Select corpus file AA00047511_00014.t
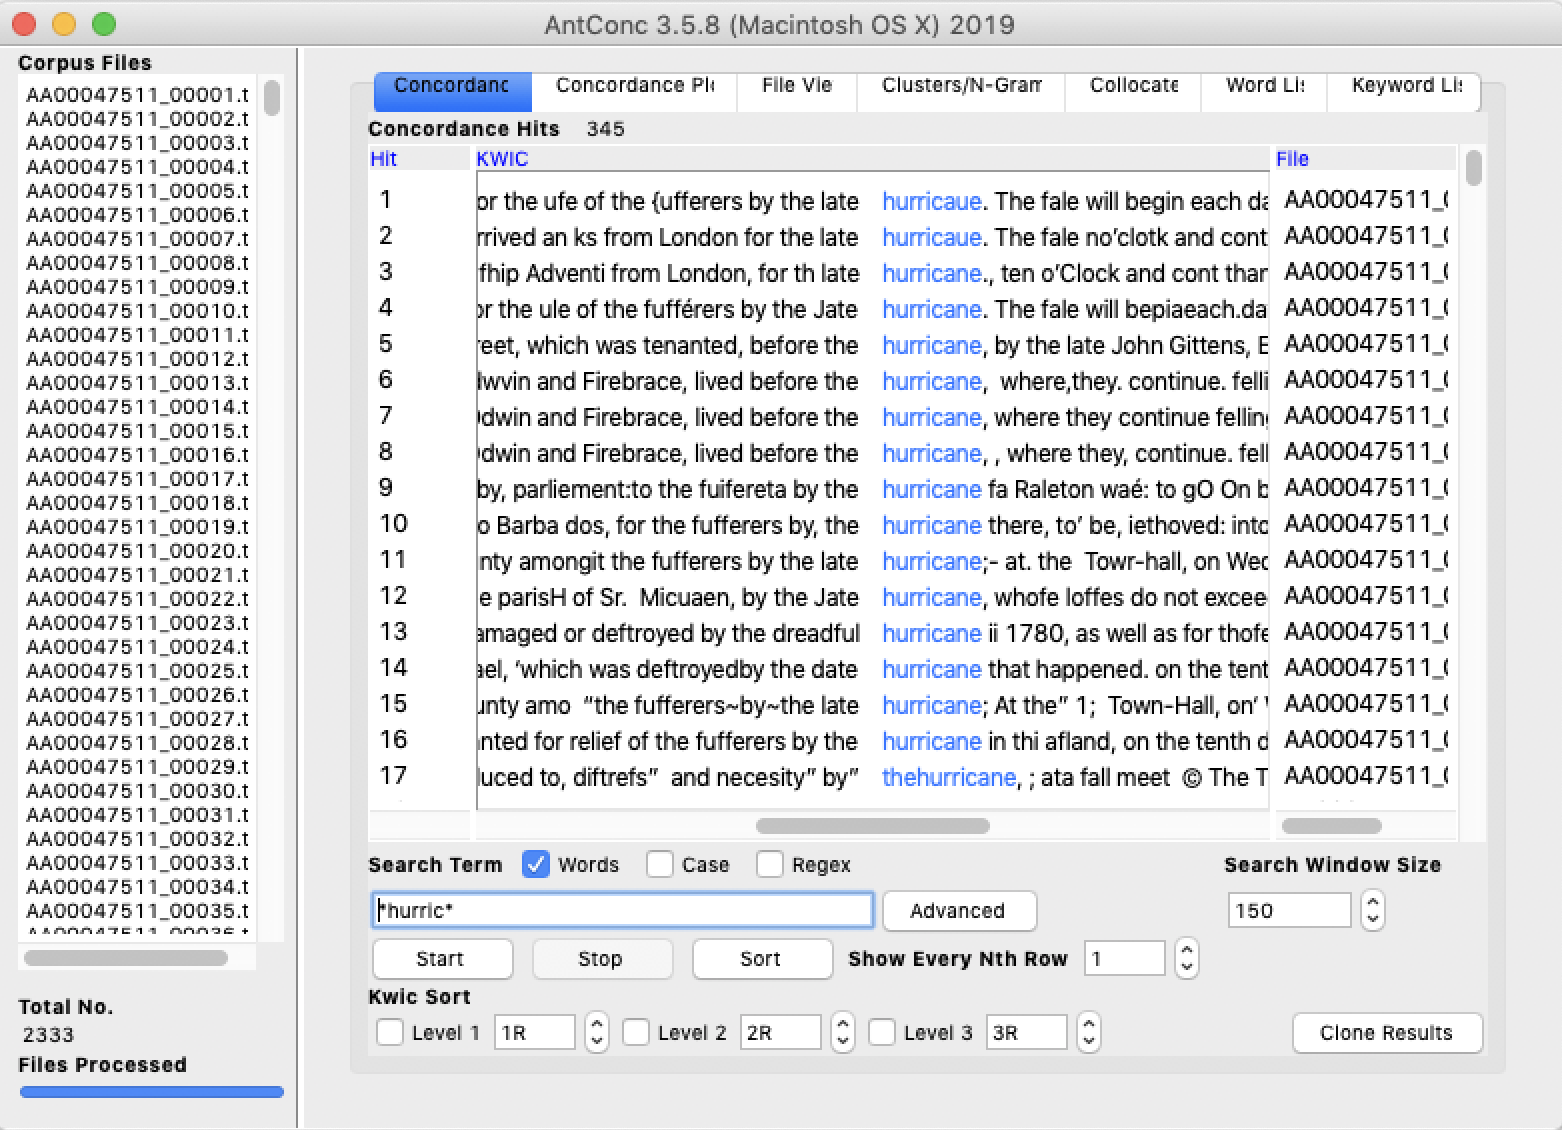 tap(138, 407)
